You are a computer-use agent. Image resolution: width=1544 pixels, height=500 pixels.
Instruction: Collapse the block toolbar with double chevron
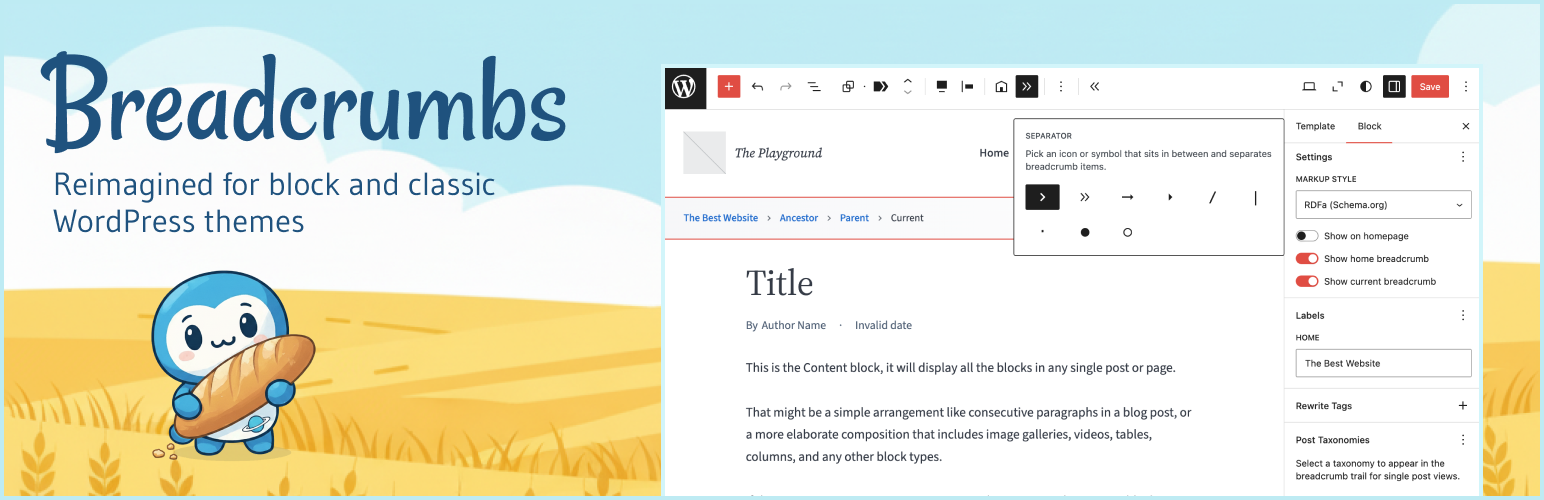coord(1094,87)
